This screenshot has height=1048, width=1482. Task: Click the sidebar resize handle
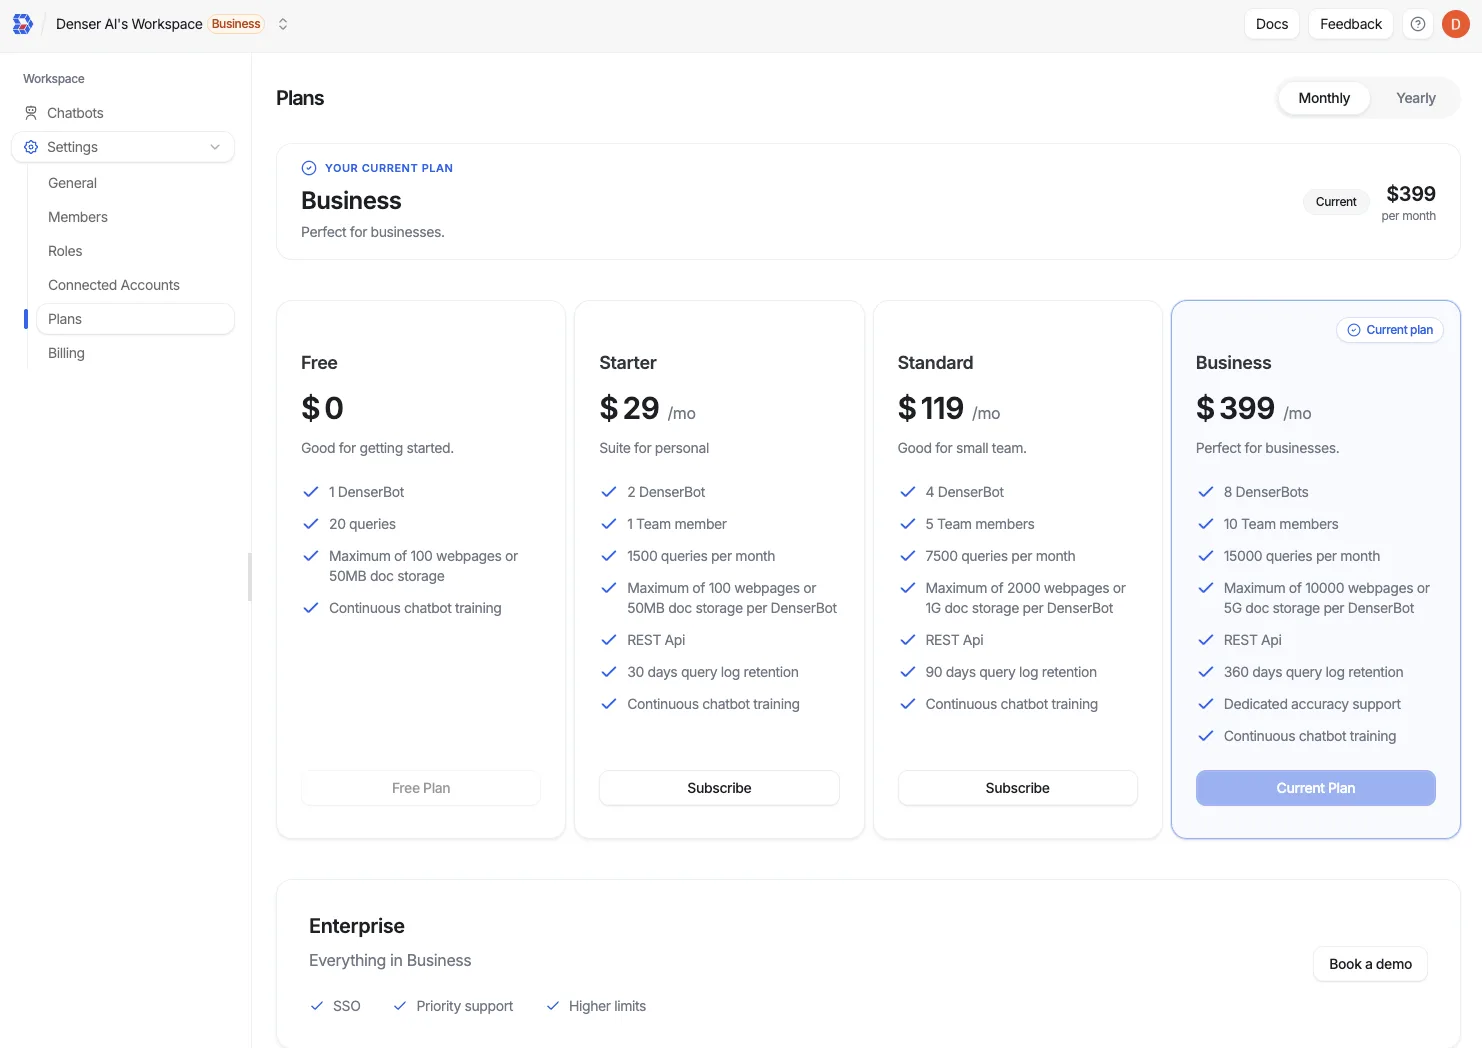pos(250,577)
